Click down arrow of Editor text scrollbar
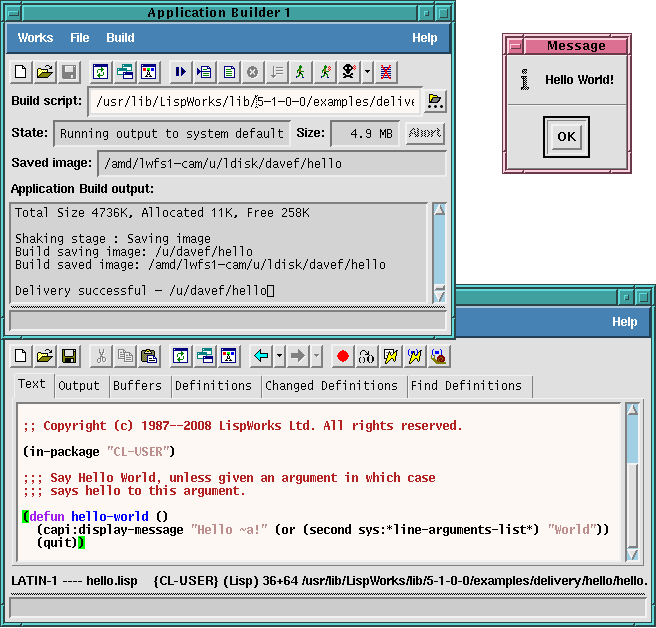The height and width of the screenshot is (628, 656). 632,554
